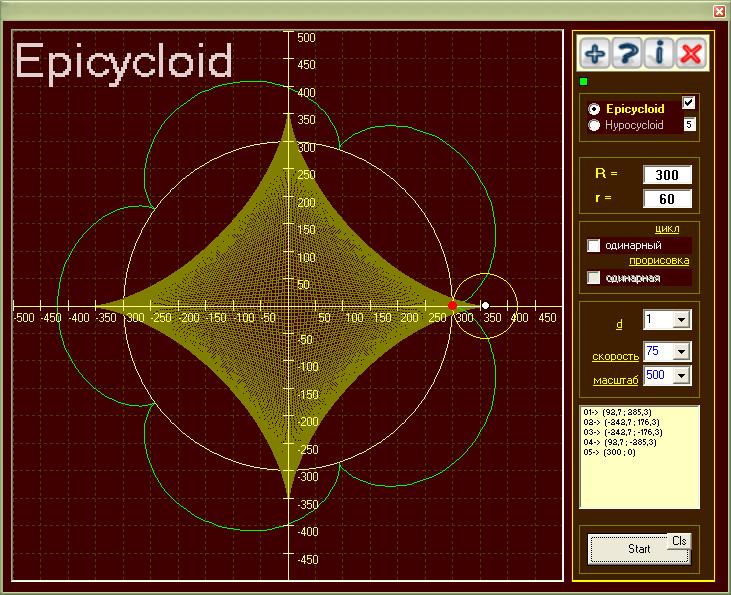This screenshot has height=595, width=731.
Task: Click the small r value input field
Action: click(667, 198)
